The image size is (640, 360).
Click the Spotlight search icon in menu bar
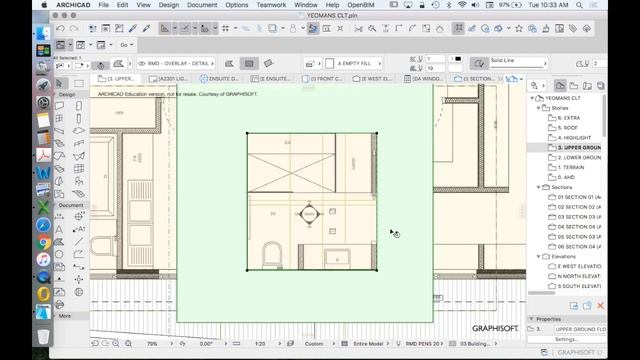tap(579, 5)
